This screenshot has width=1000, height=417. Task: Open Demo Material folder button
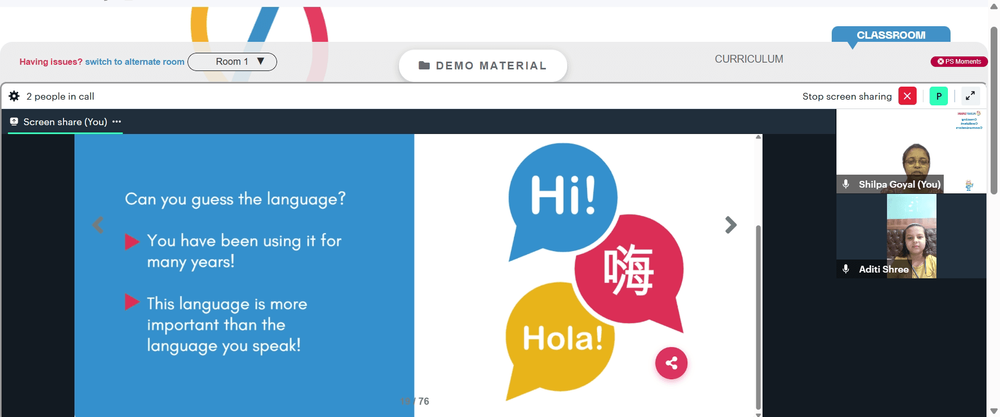coord(483,66)
